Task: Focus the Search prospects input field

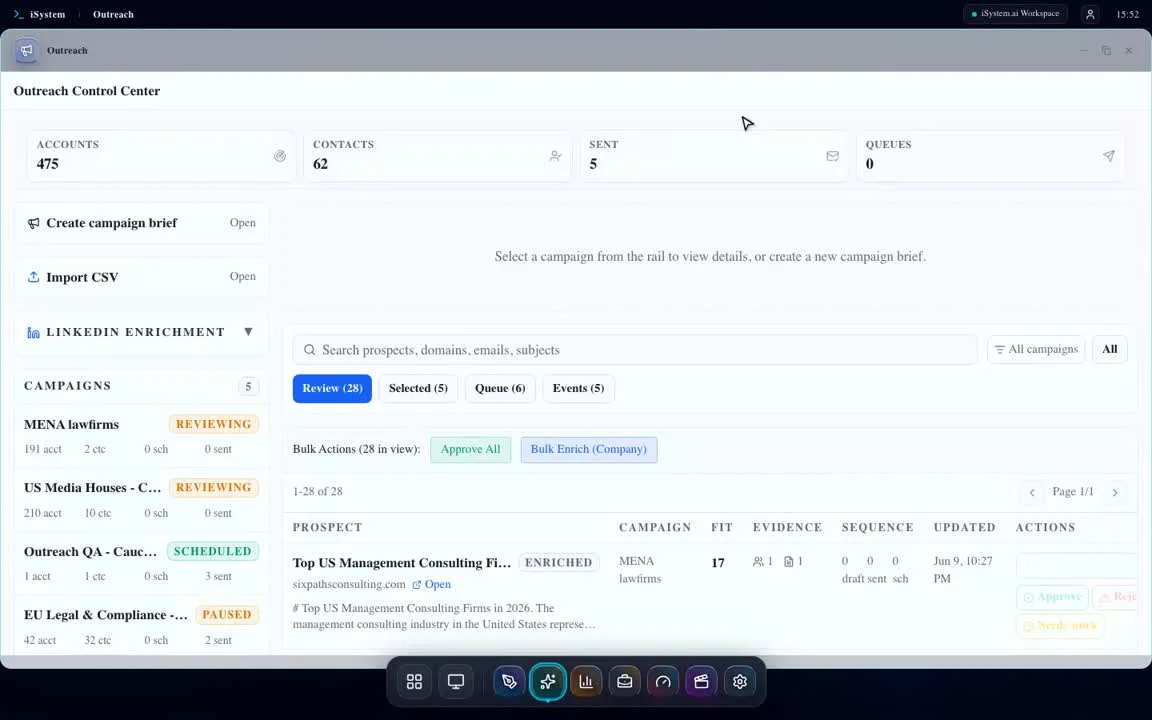Action: tap(635, 350)
